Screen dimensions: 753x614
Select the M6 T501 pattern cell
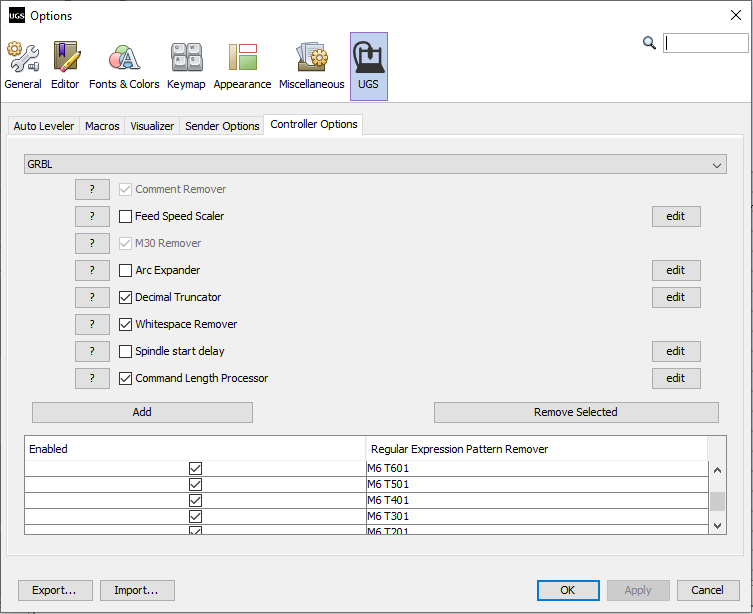point(537,484)
